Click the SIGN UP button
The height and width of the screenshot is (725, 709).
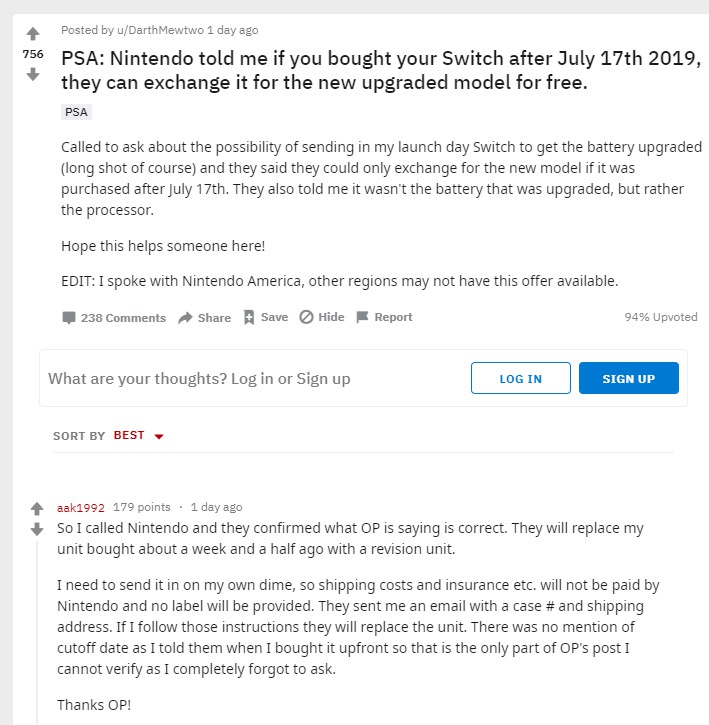[x=628, y=379]
